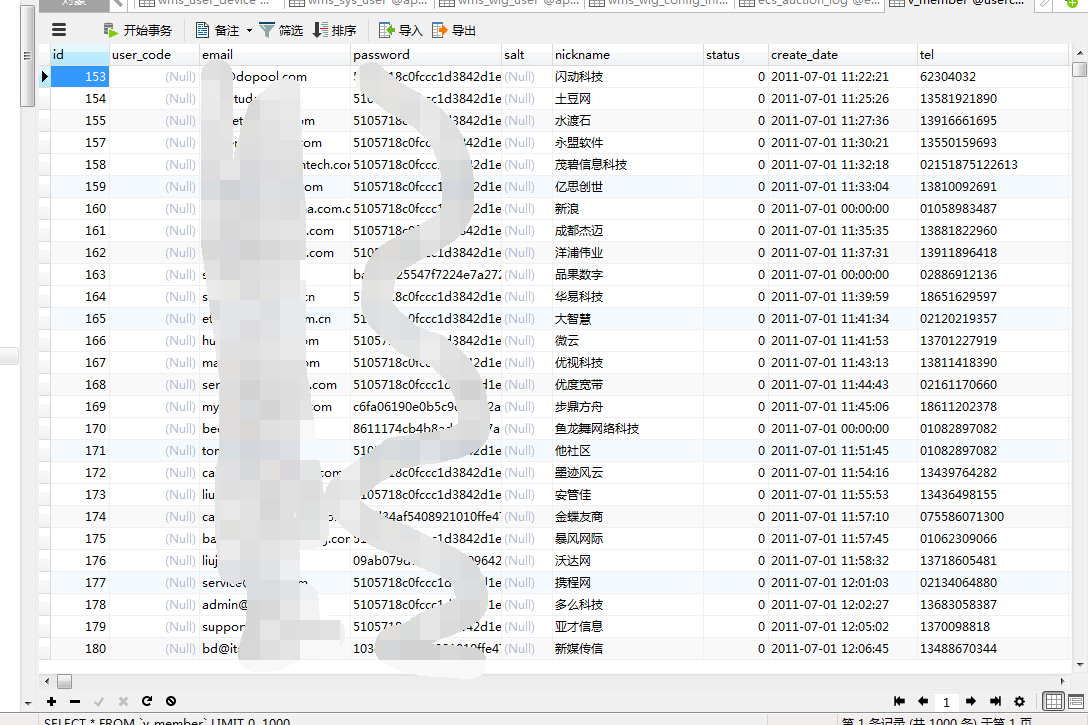Screen dimensions: 1088x725
Task: Click the horizontal scrollbar left arrow
Action: click(x=46, y=681)
